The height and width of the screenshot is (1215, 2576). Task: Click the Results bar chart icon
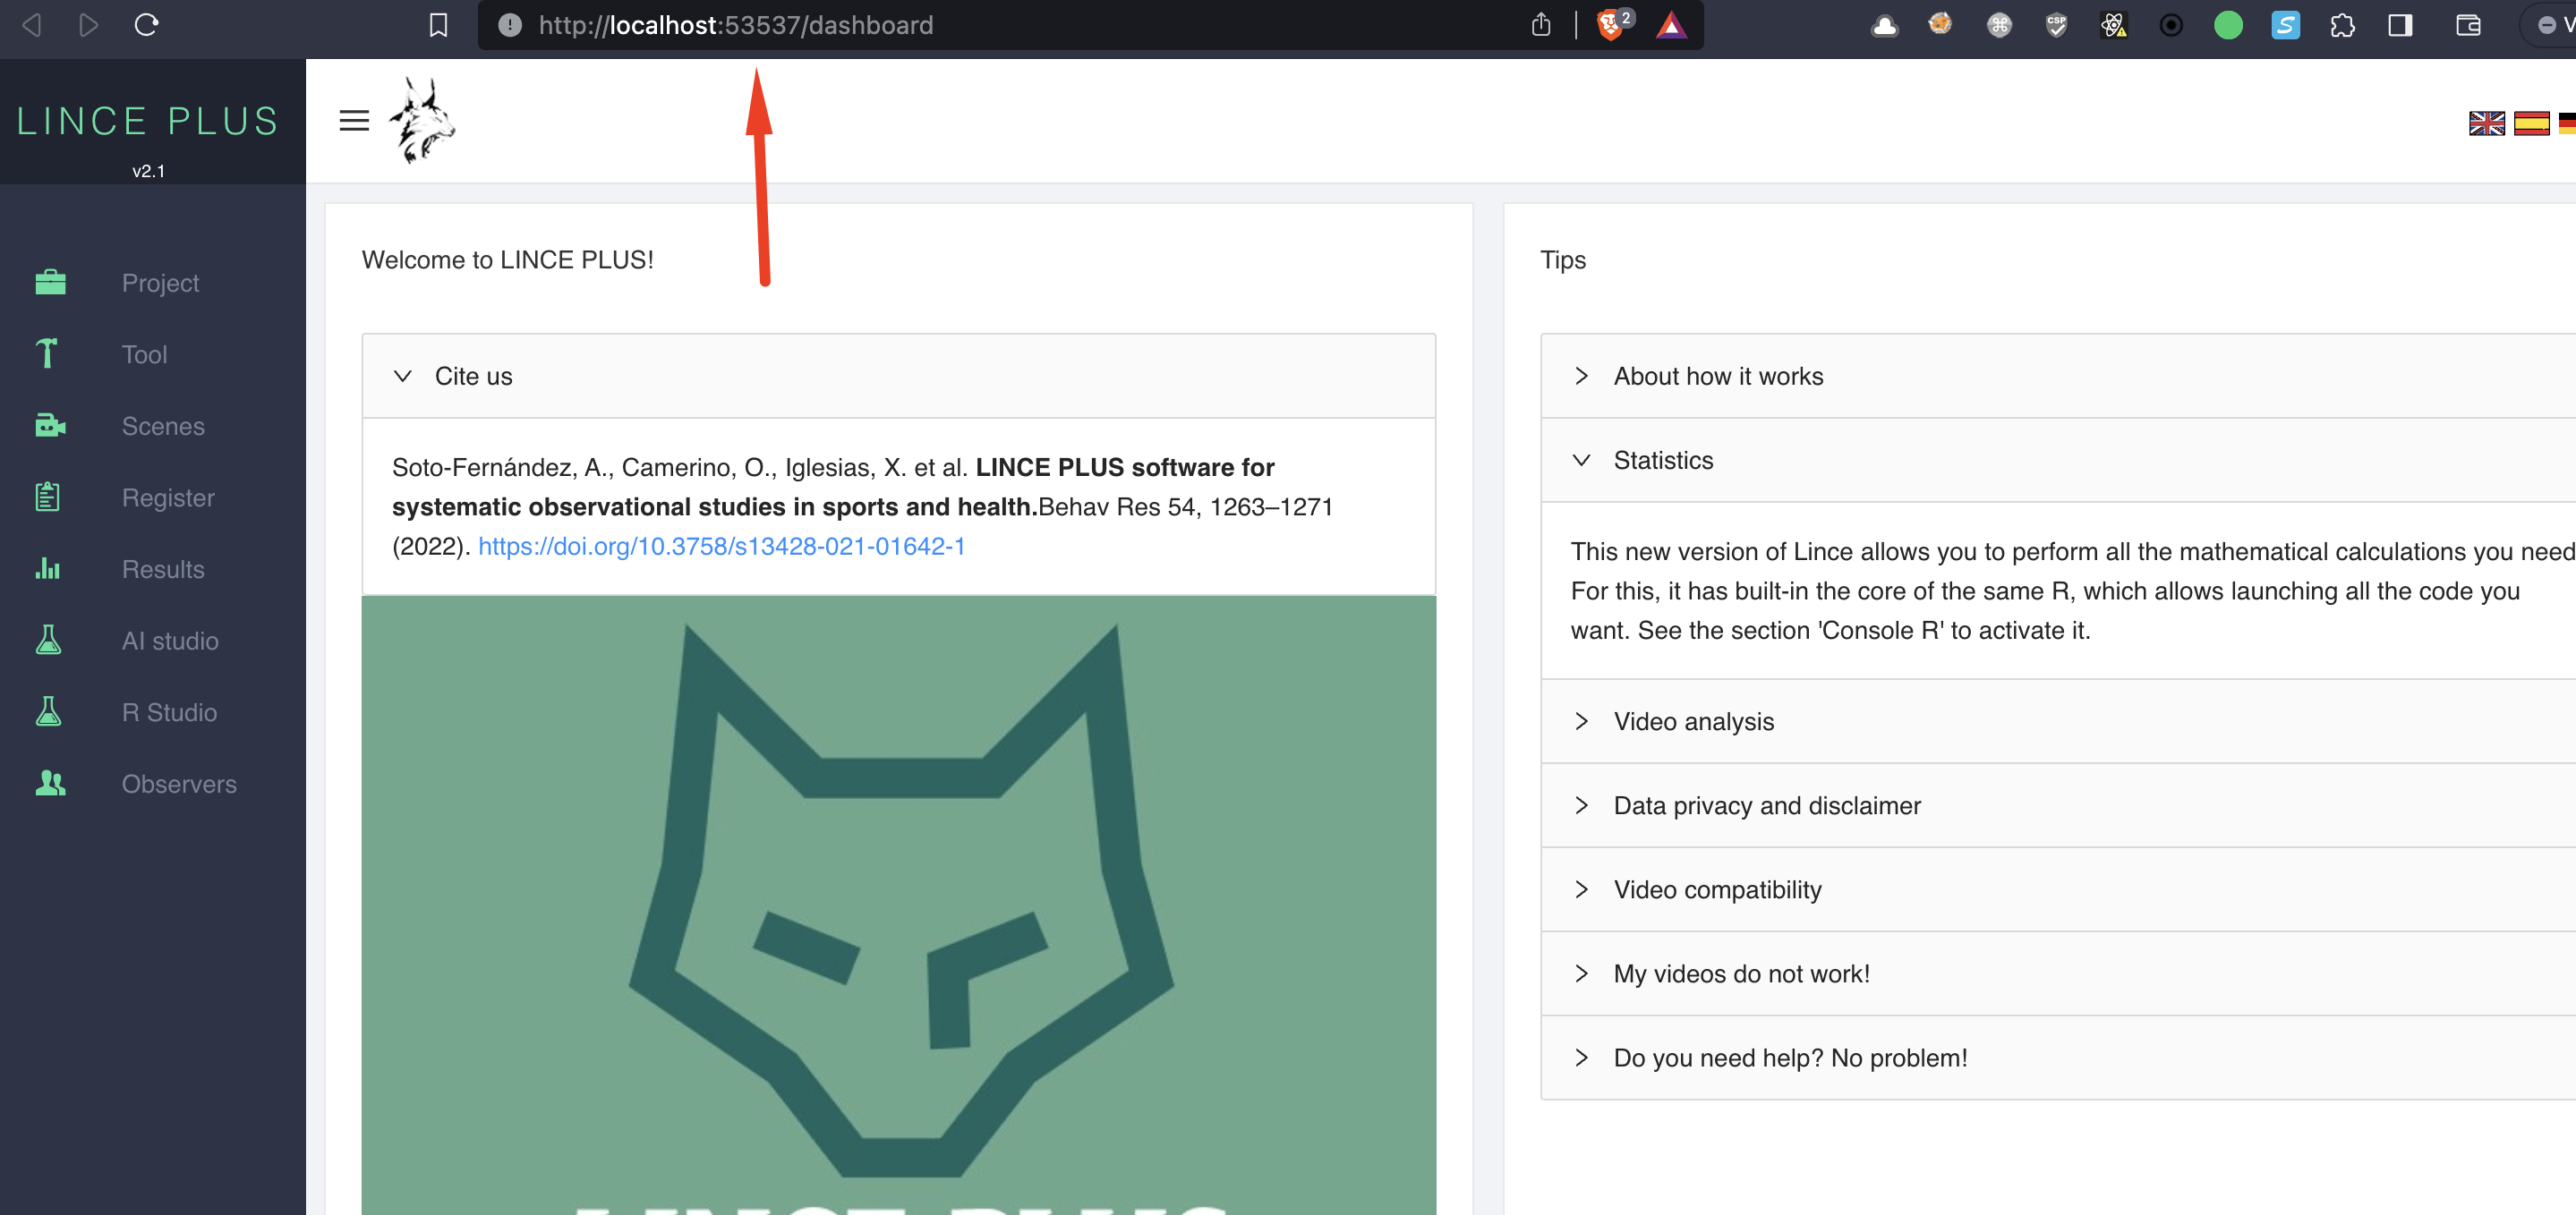click(48, 569)
